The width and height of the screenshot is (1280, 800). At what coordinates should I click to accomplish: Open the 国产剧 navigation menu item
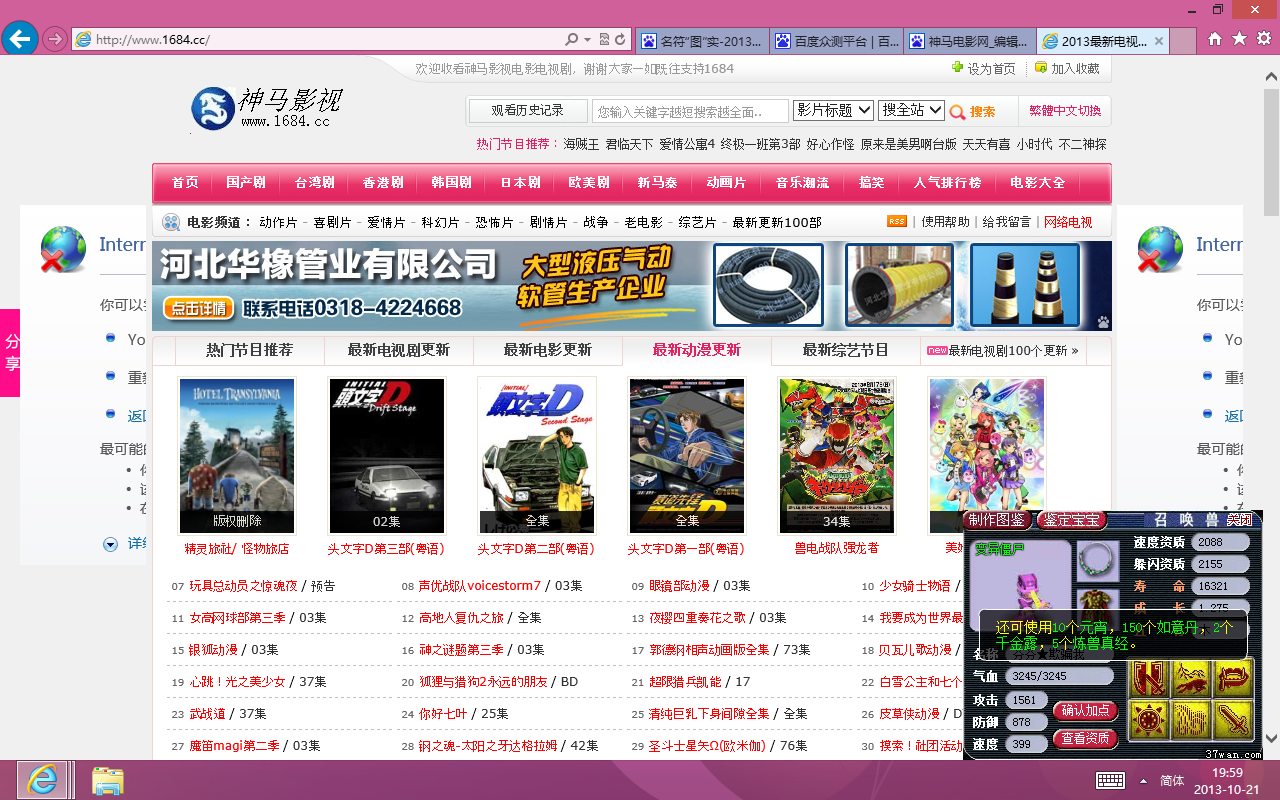point(246,183)
